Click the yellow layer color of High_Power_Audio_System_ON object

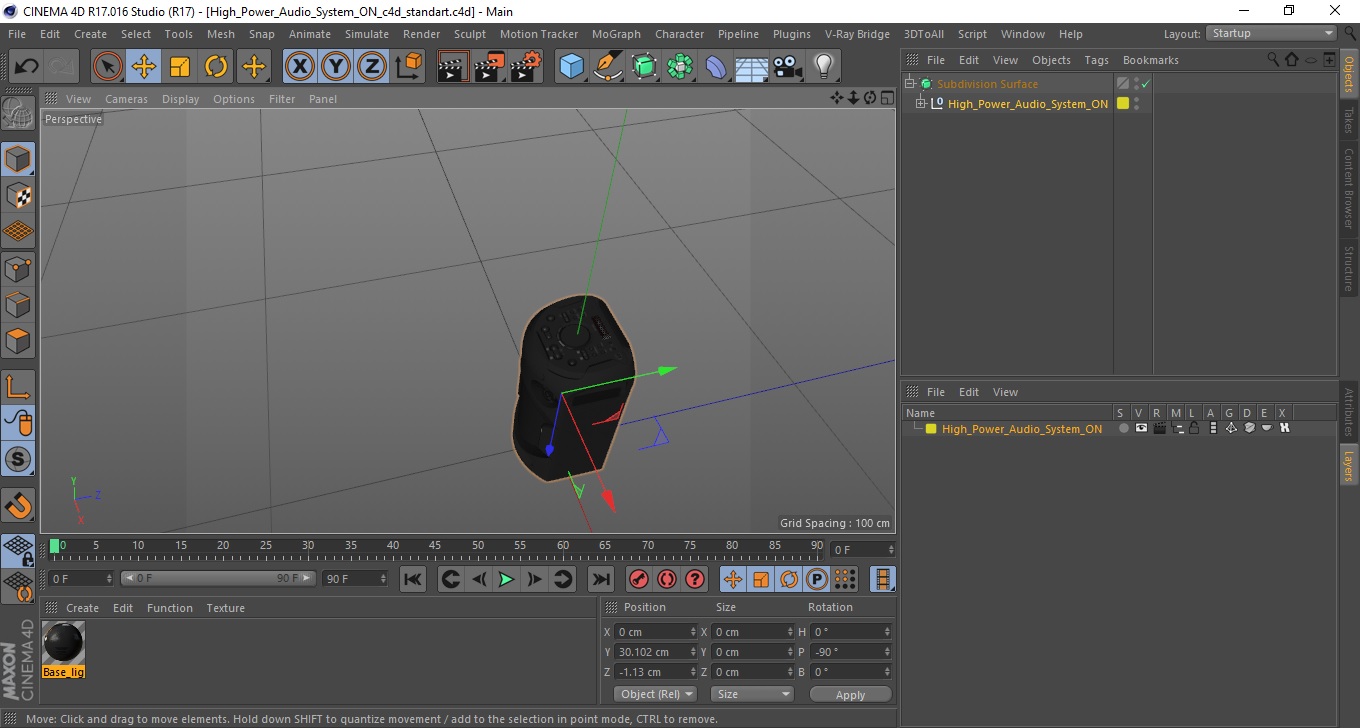1123,104
